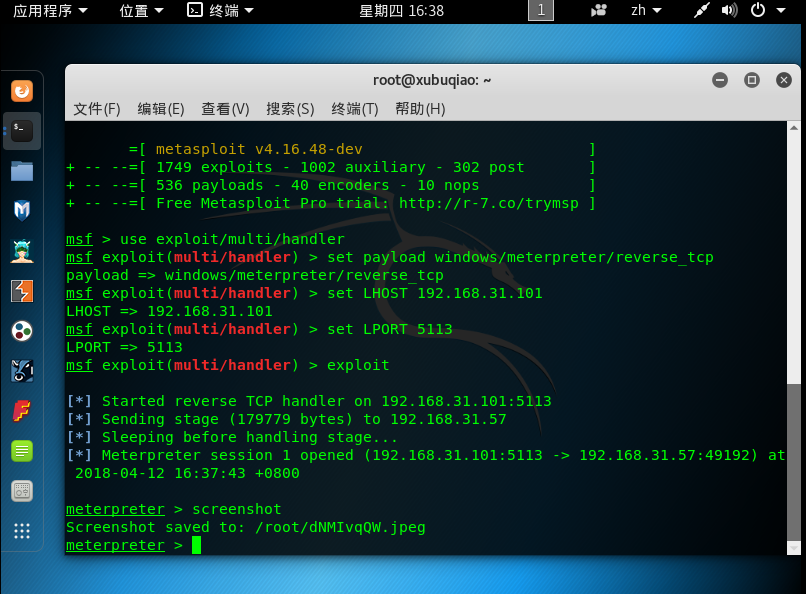Maximize the terminal window
The height and width of the screenshot is (594, 806).
point(752,80)
